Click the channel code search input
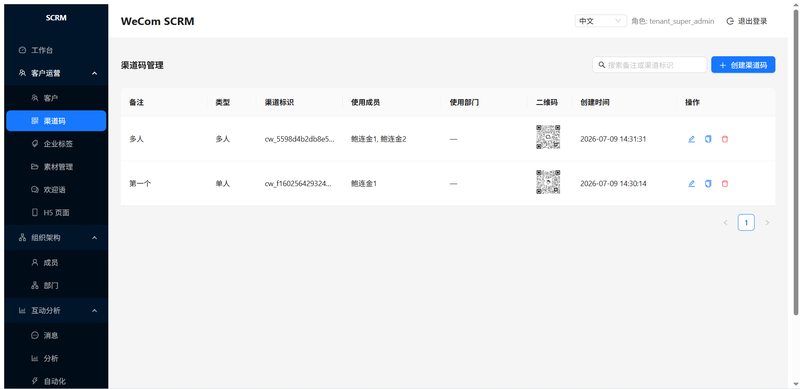 pos(649,65)
